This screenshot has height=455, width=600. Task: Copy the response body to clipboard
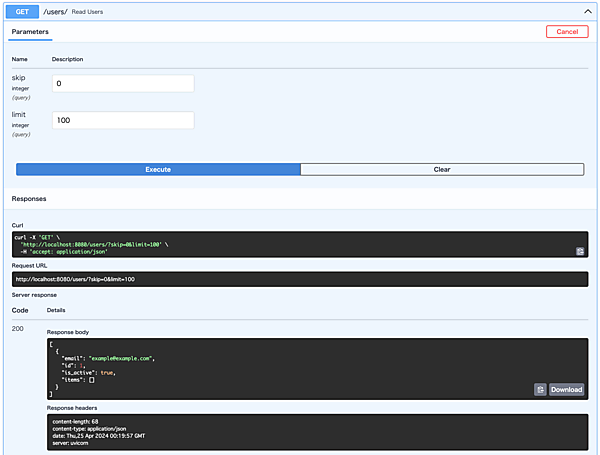point(540,389)
